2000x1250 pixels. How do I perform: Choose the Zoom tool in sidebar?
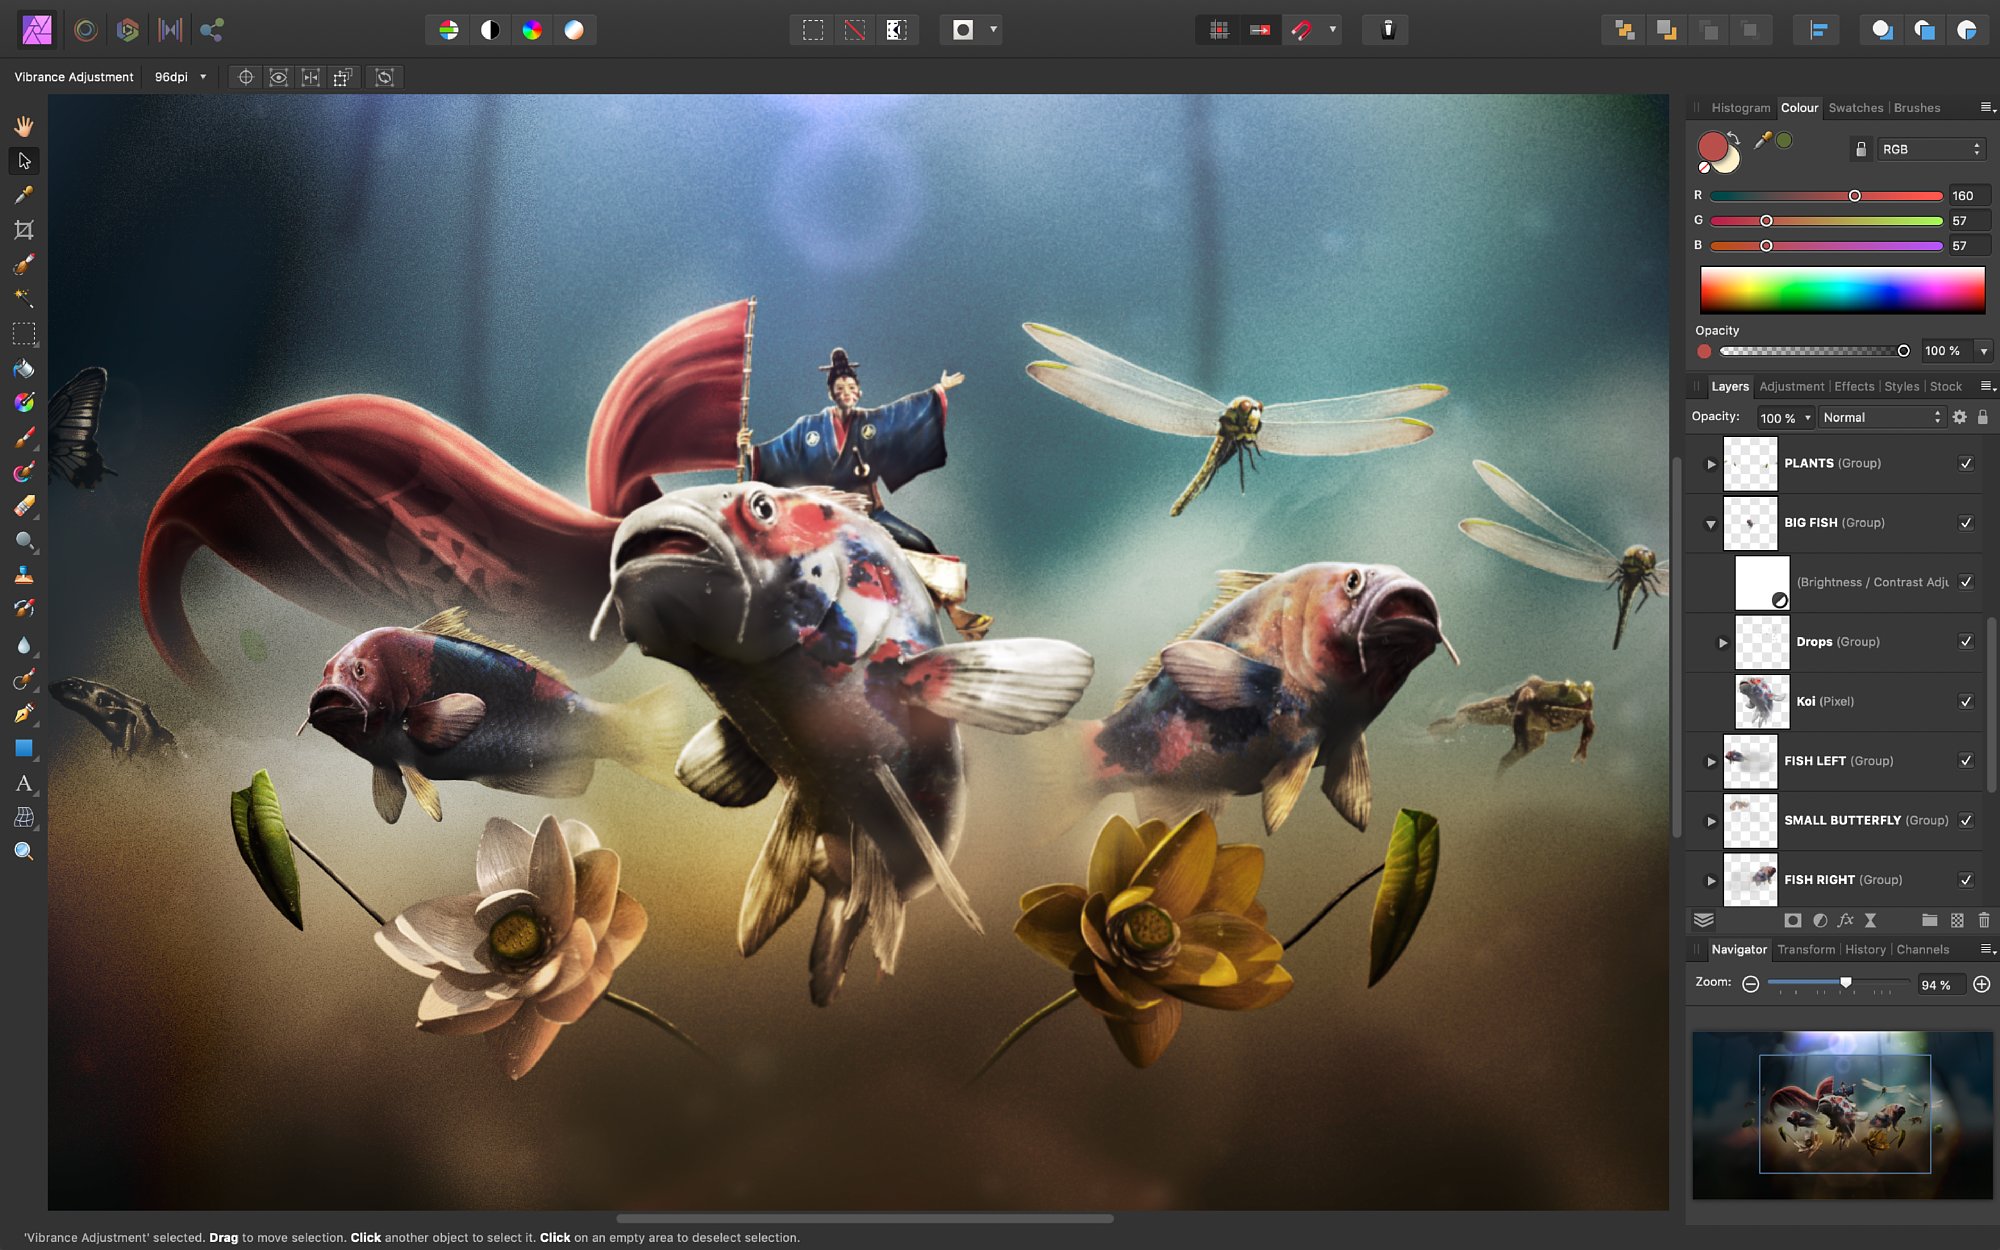coord(24,851)
